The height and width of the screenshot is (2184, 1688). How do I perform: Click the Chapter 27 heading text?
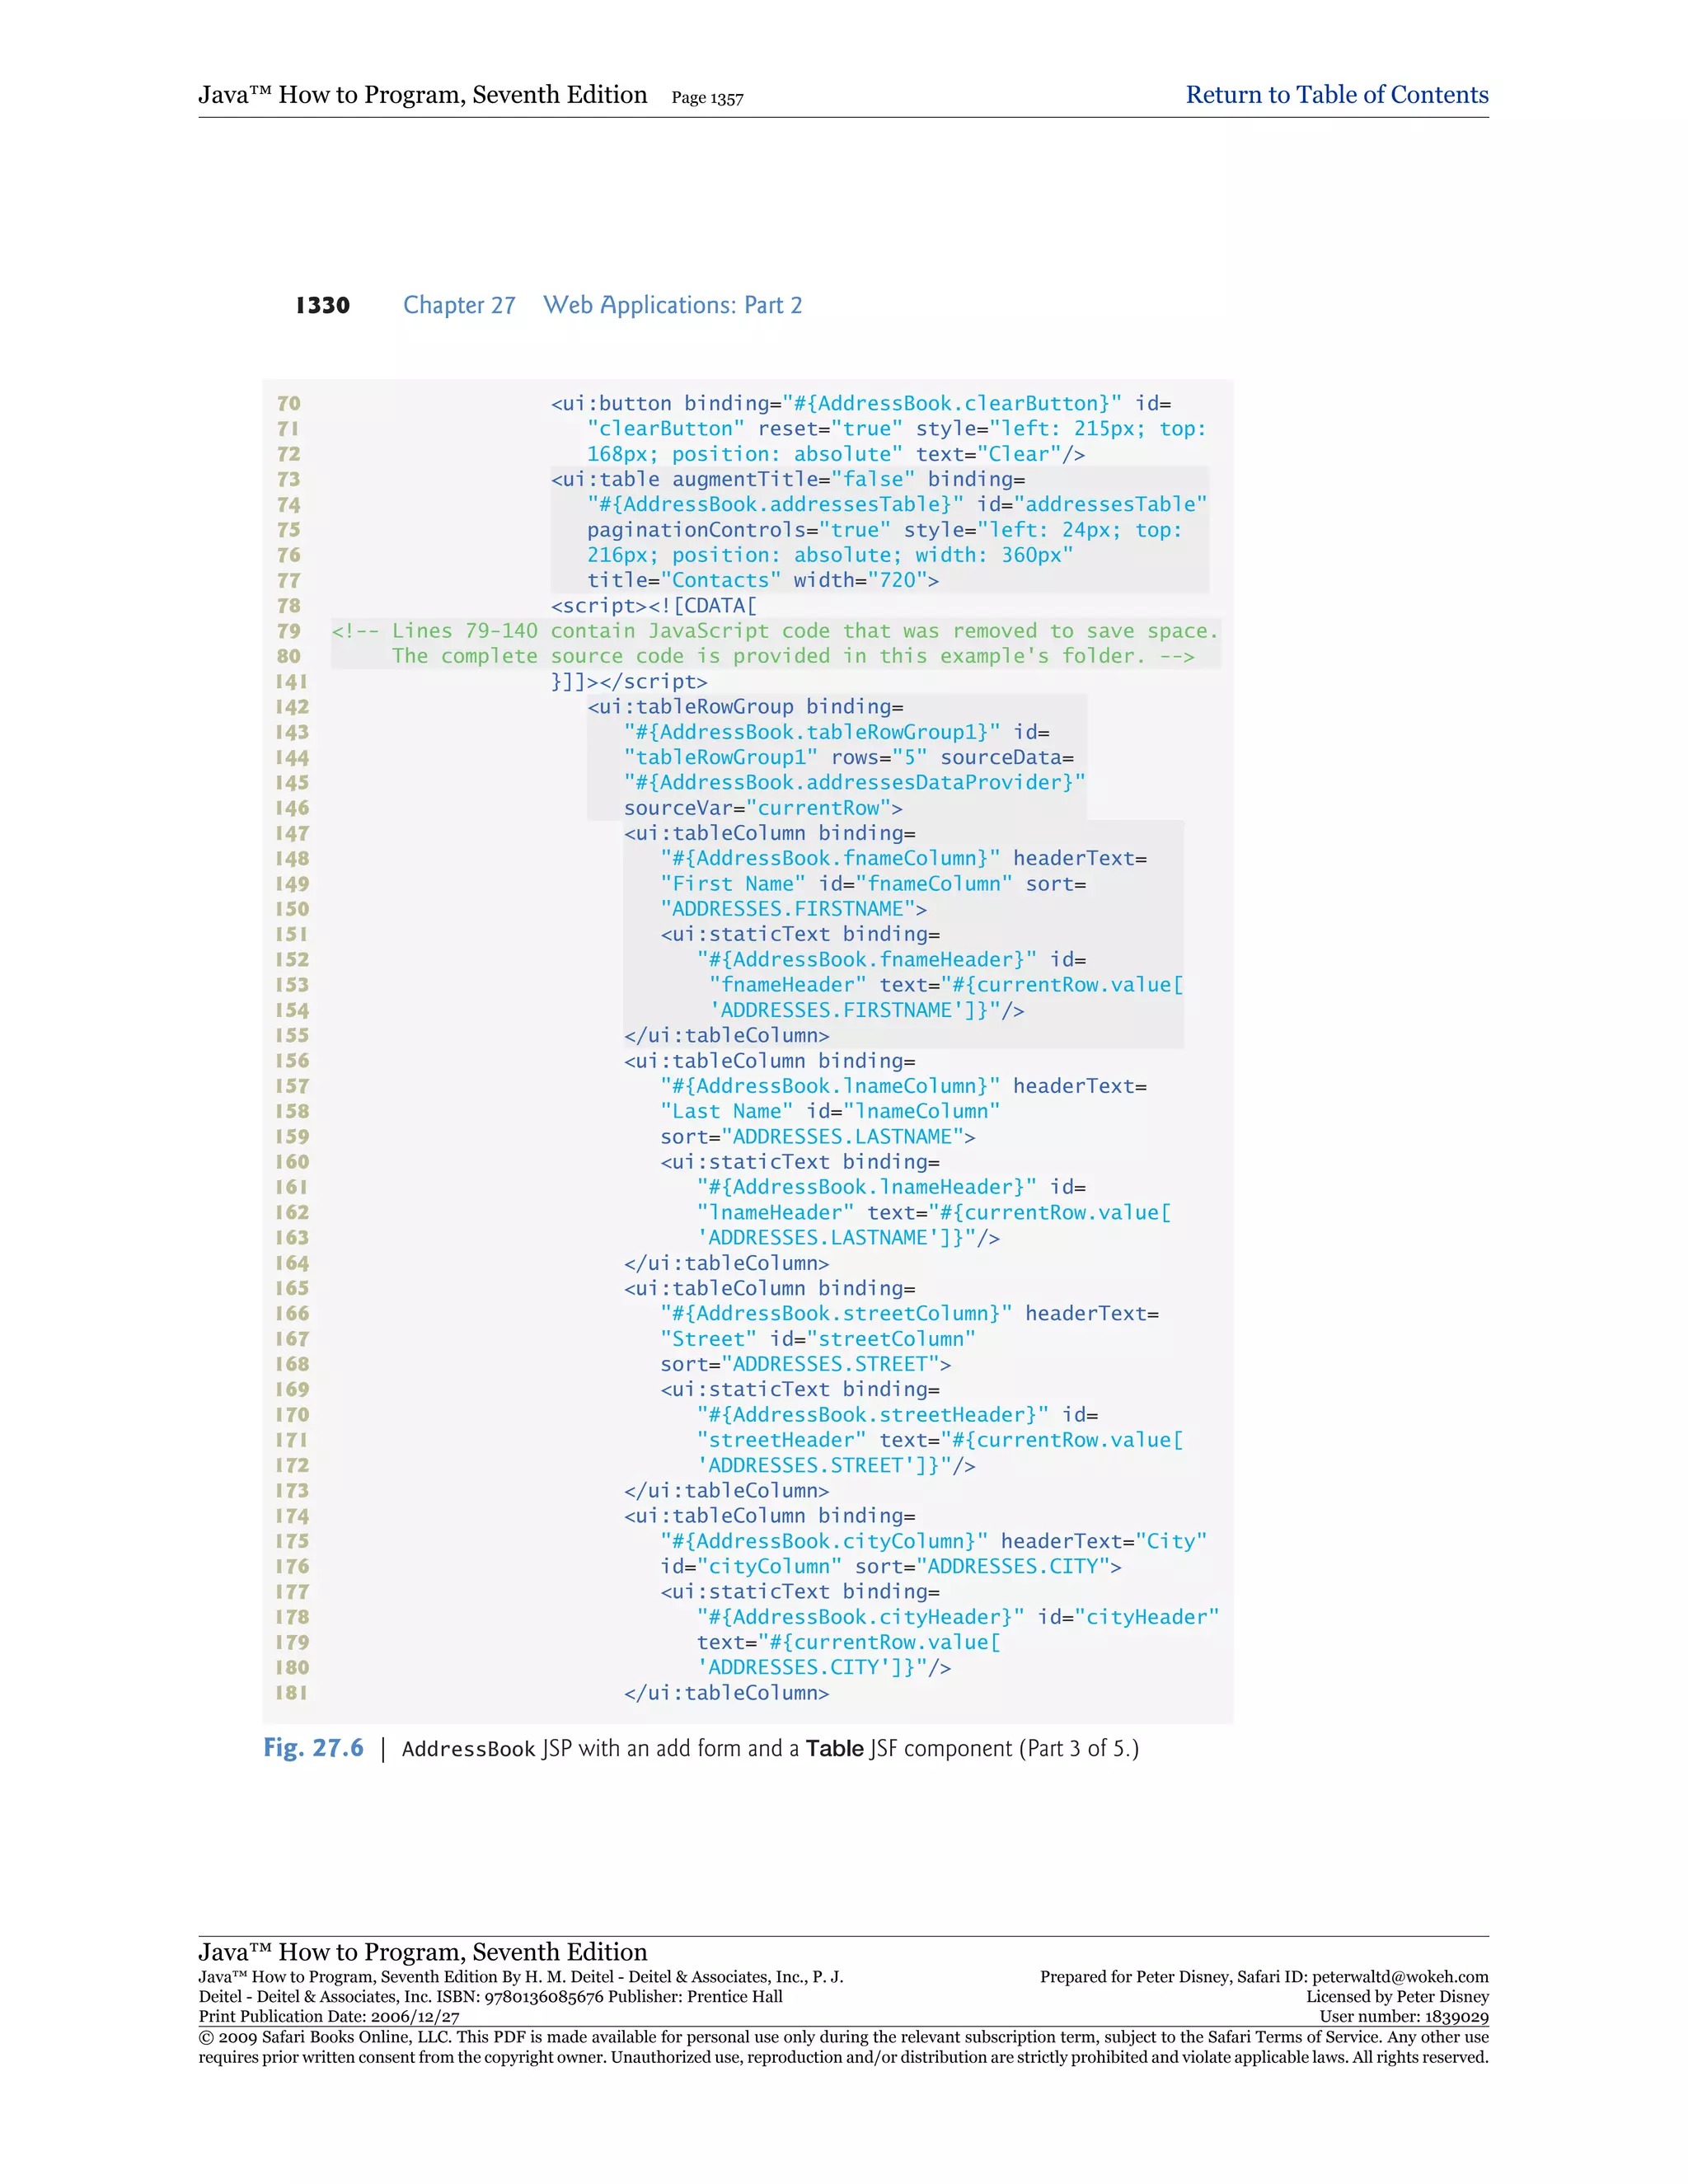click(x=459, y=306)
